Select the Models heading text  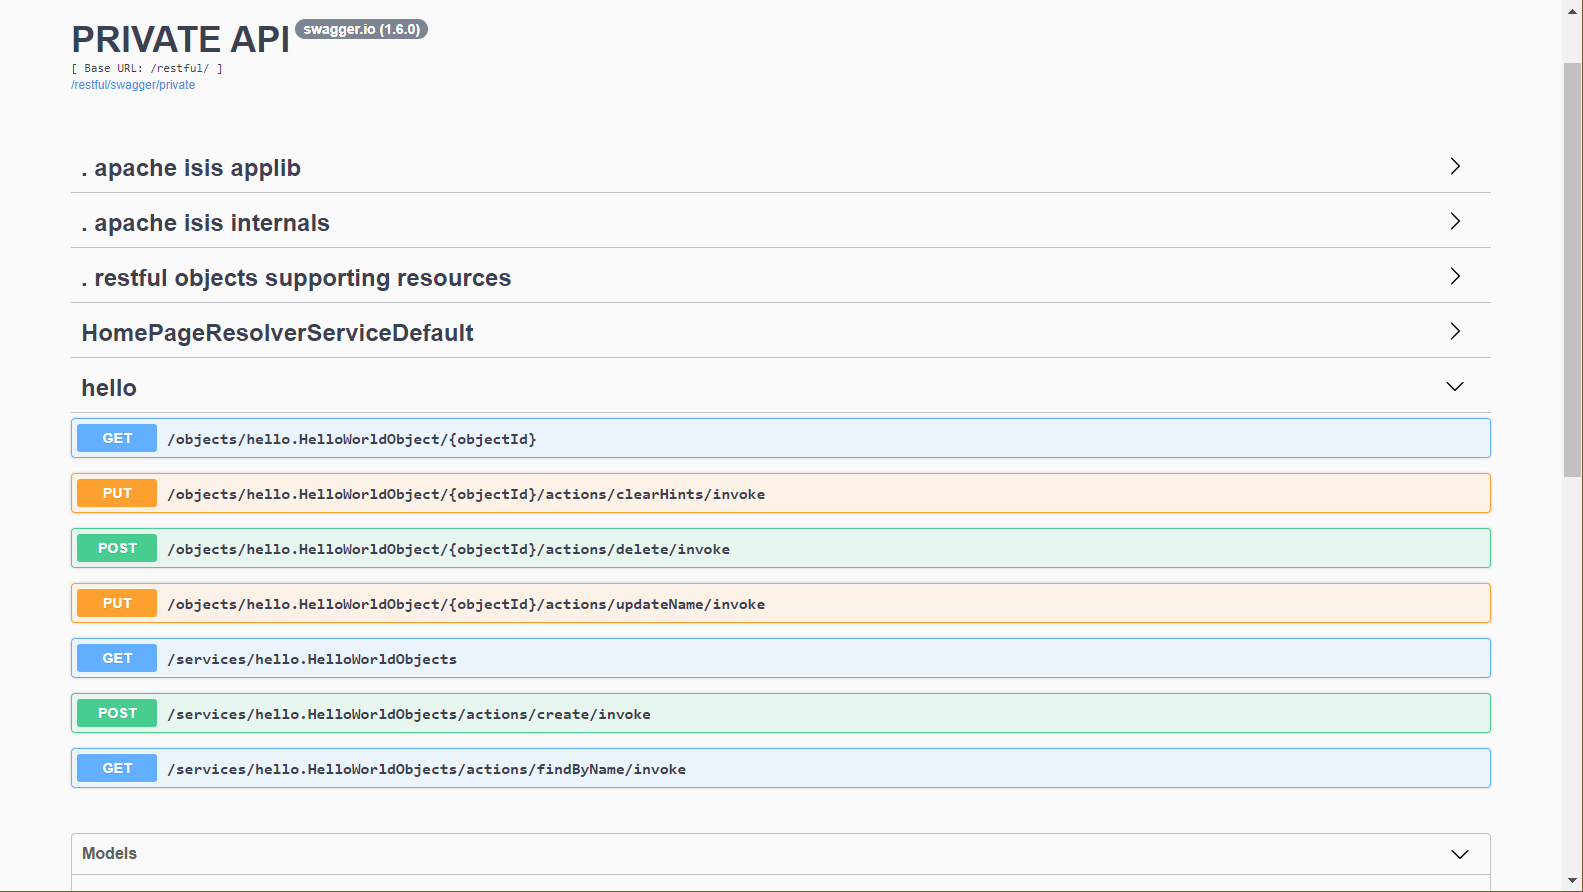coord(109,853)
